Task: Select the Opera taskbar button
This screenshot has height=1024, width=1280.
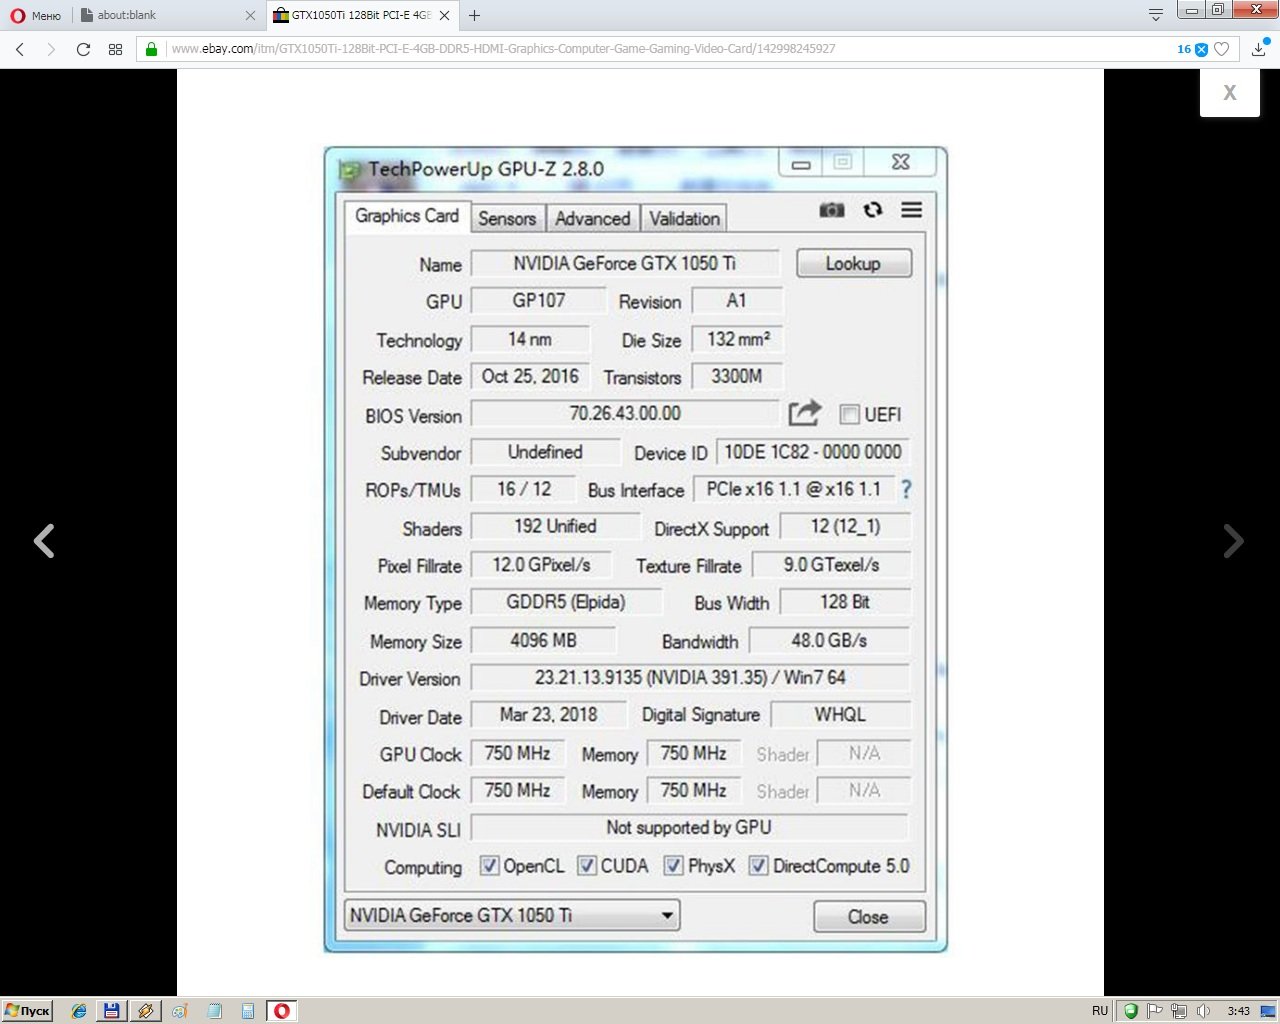Action: 282,1011
